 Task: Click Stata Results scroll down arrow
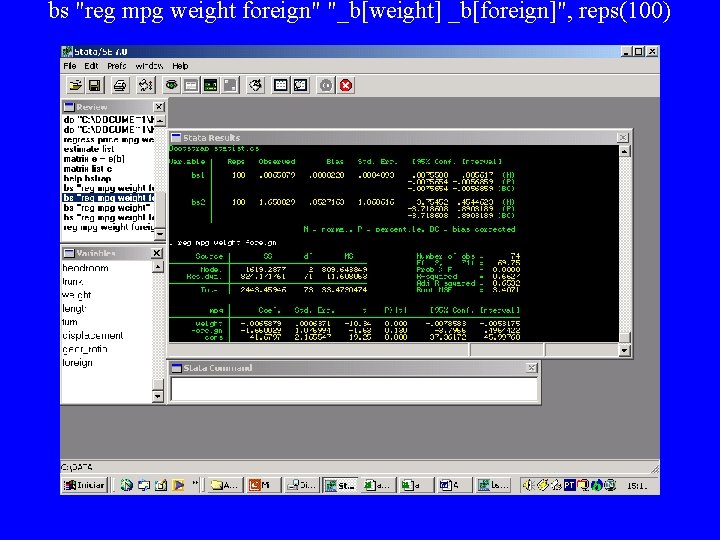[x=624, y=351]
